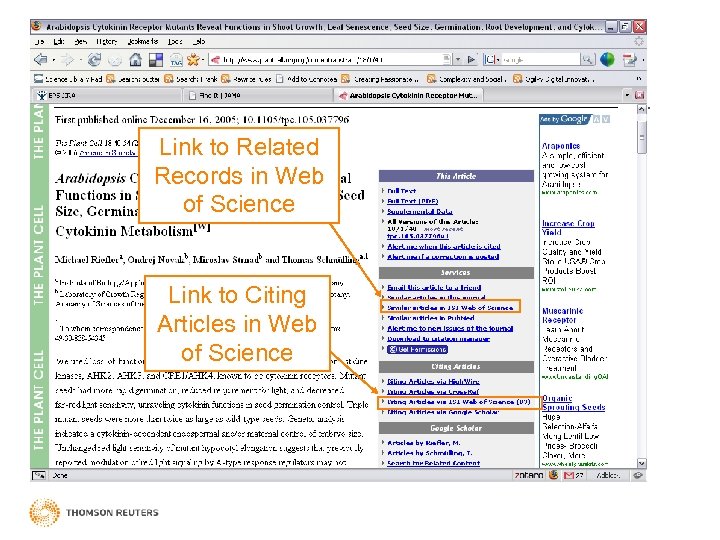This screenshot has width=720, height=540.
Task: Click 'Search for Related Content' link
Action: (x=433, y=463)
